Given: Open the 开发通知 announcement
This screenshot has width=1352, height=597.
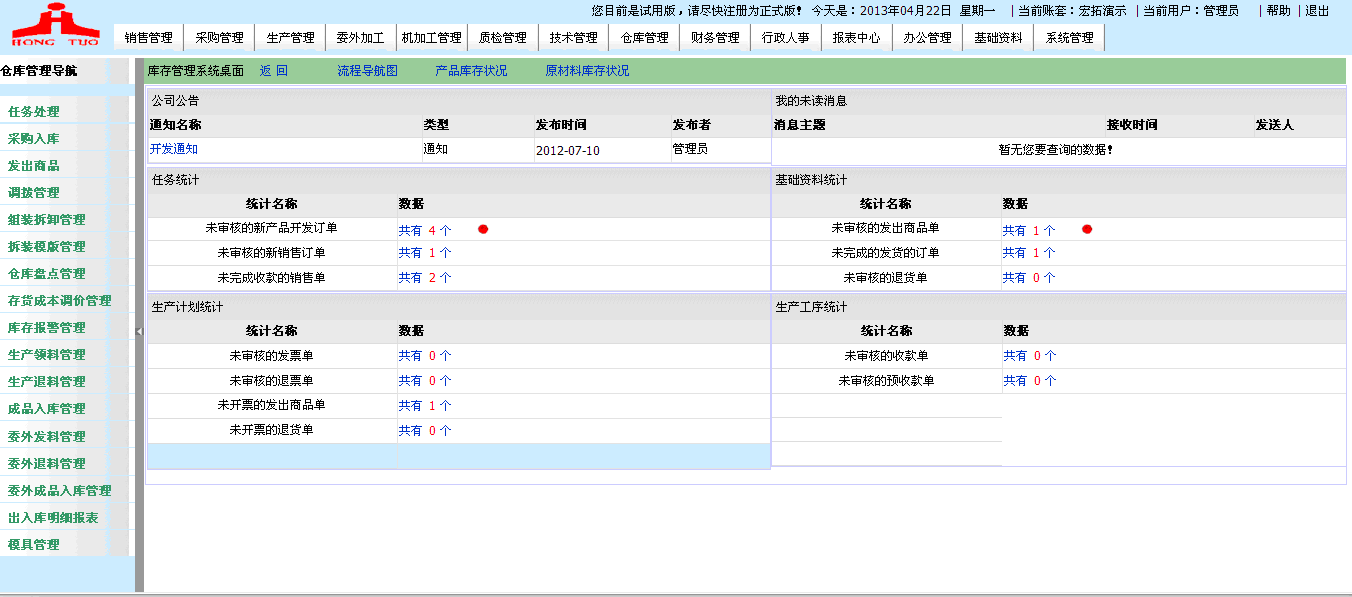Looking at the screenshot, I should pos(174,149).
